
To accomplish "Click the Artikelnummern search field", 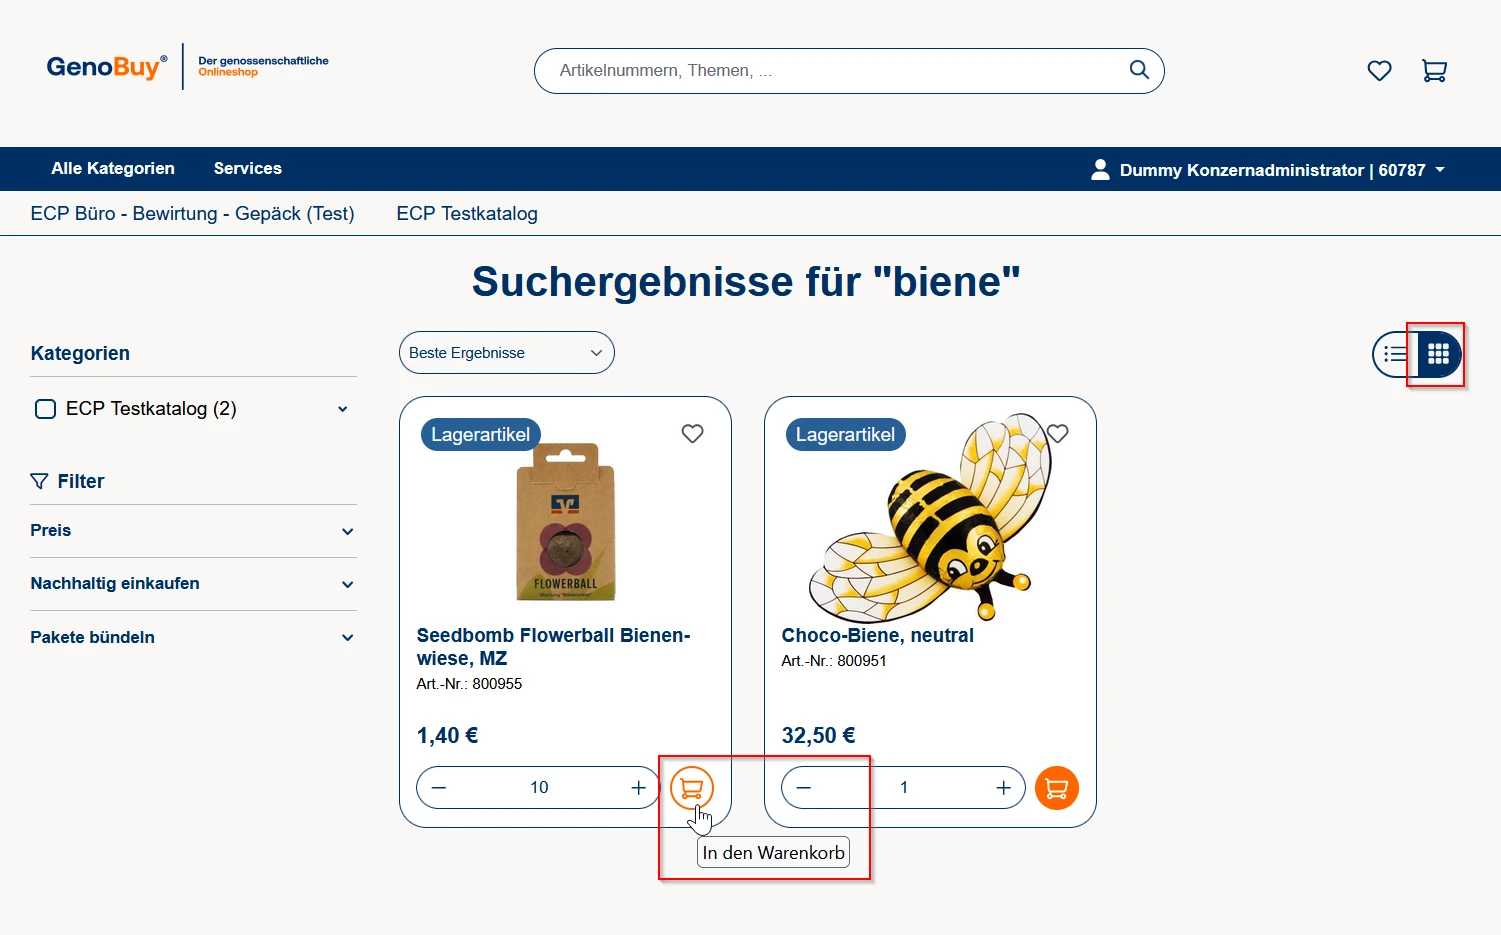I will [830, 71].
